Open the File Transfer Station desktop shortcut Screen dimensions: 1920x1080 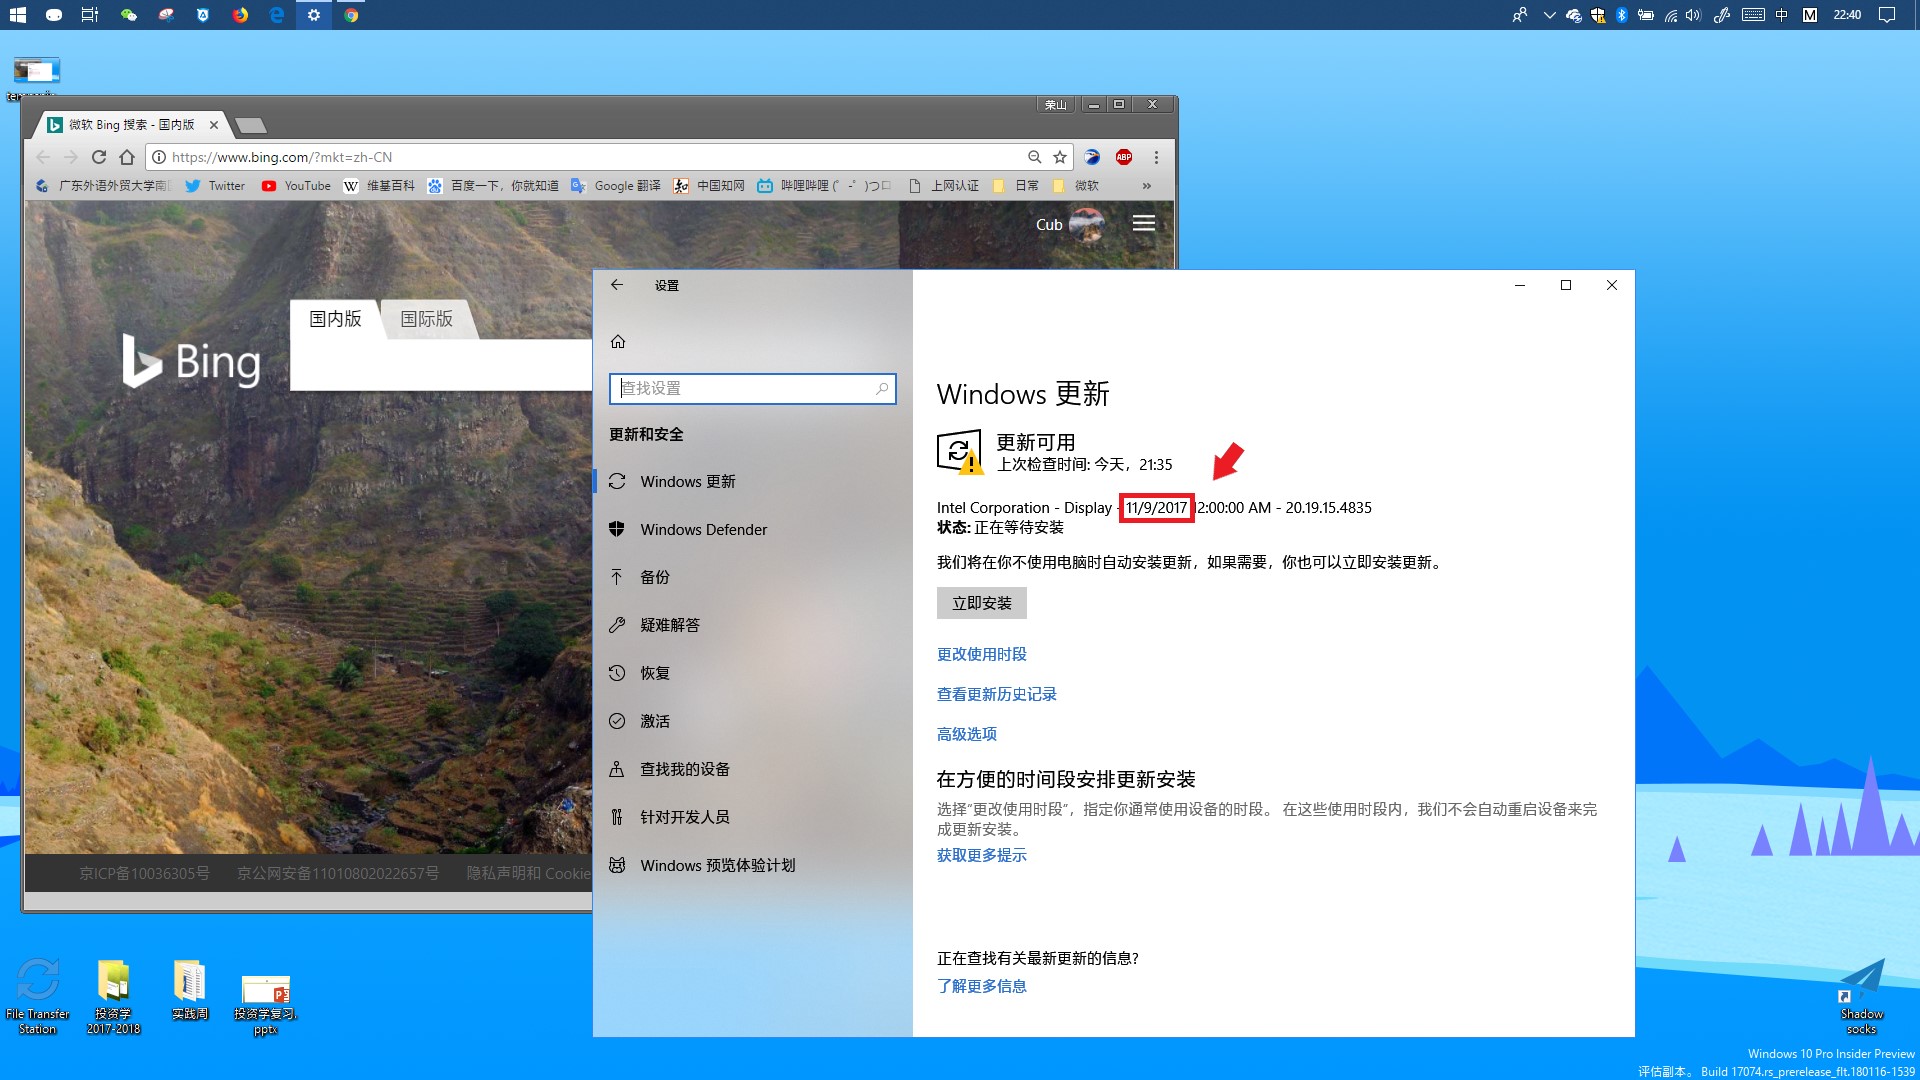pos(38,996)
